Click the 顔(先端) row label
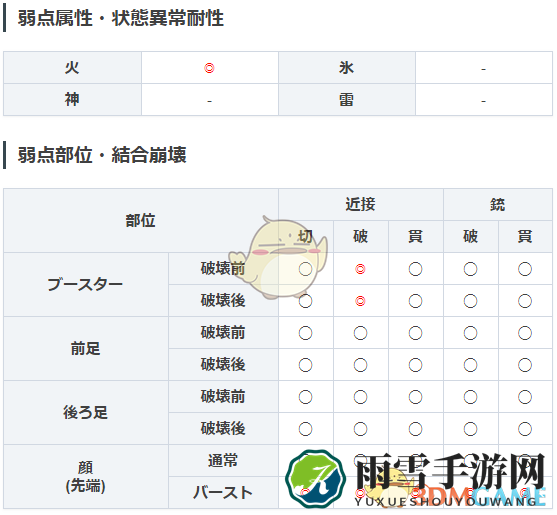The height and width of the screenshot is (515, 557). [x=86, y=477]
